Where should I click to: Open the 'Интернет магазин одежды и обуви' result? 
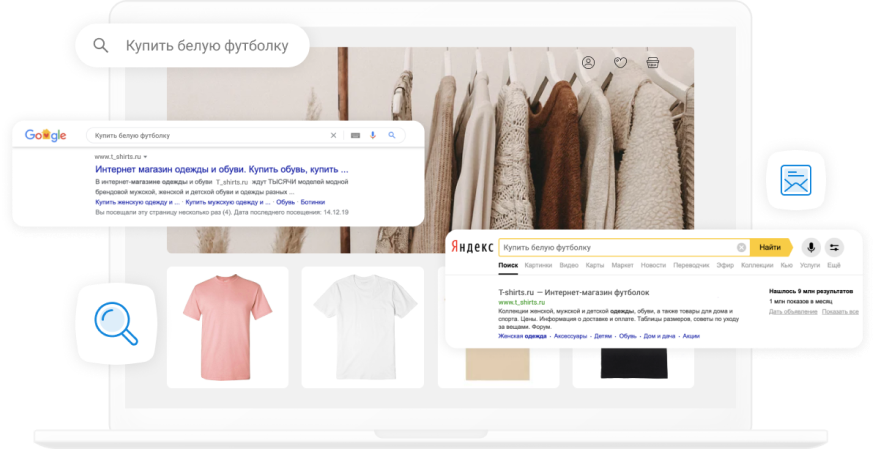point(221,169)
